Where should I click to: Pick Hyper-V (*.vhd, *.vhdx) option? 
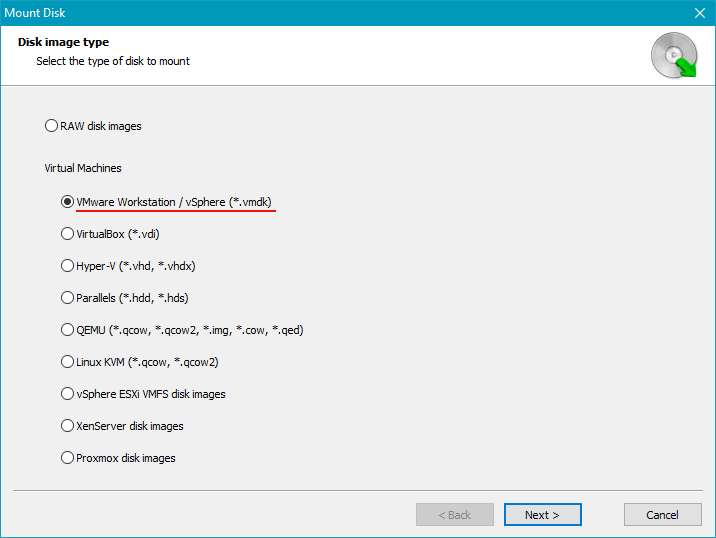[128, 266]
